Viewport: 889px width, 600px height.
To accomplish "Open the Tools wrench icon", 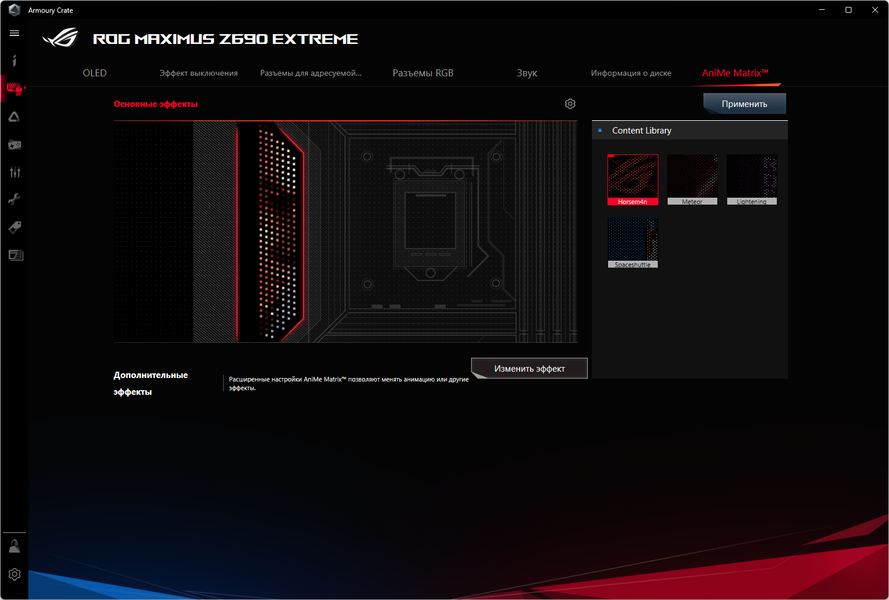I will (14, 199).
